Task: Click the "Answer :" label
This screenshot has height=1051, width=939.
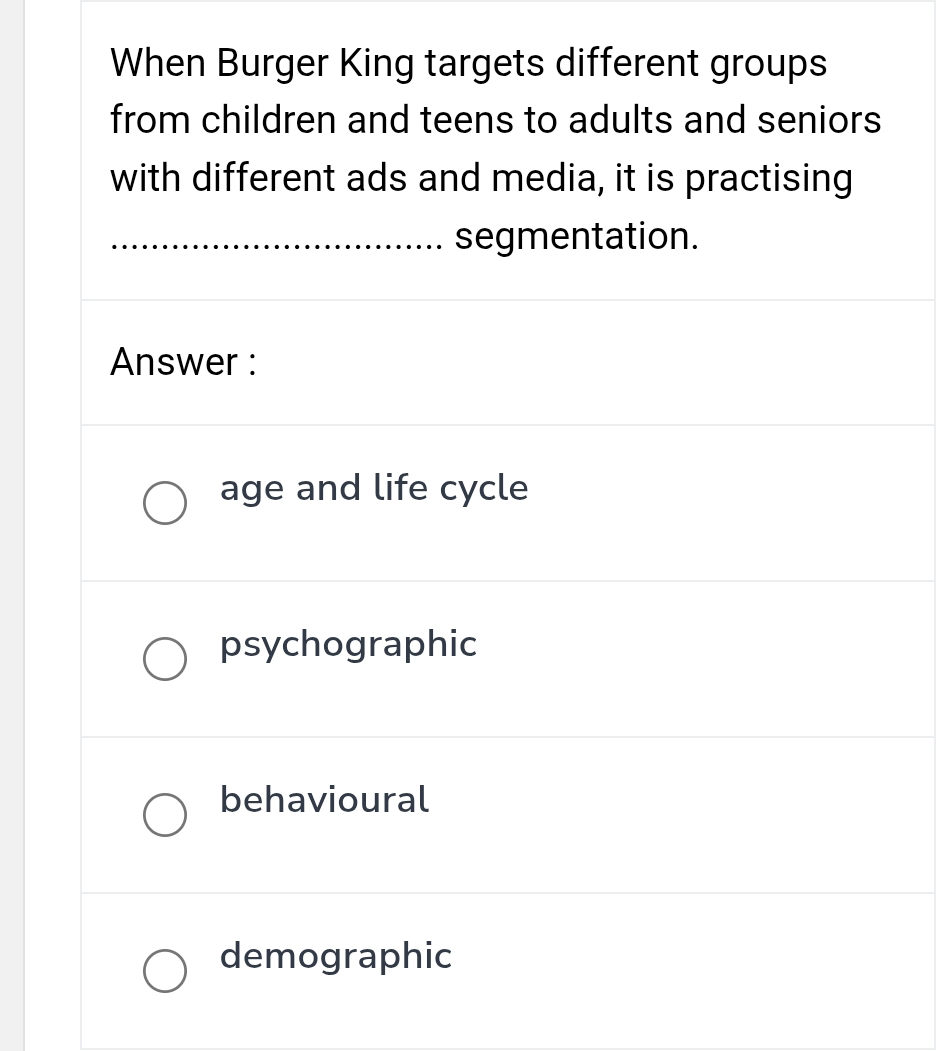Action: coord(184,362)
